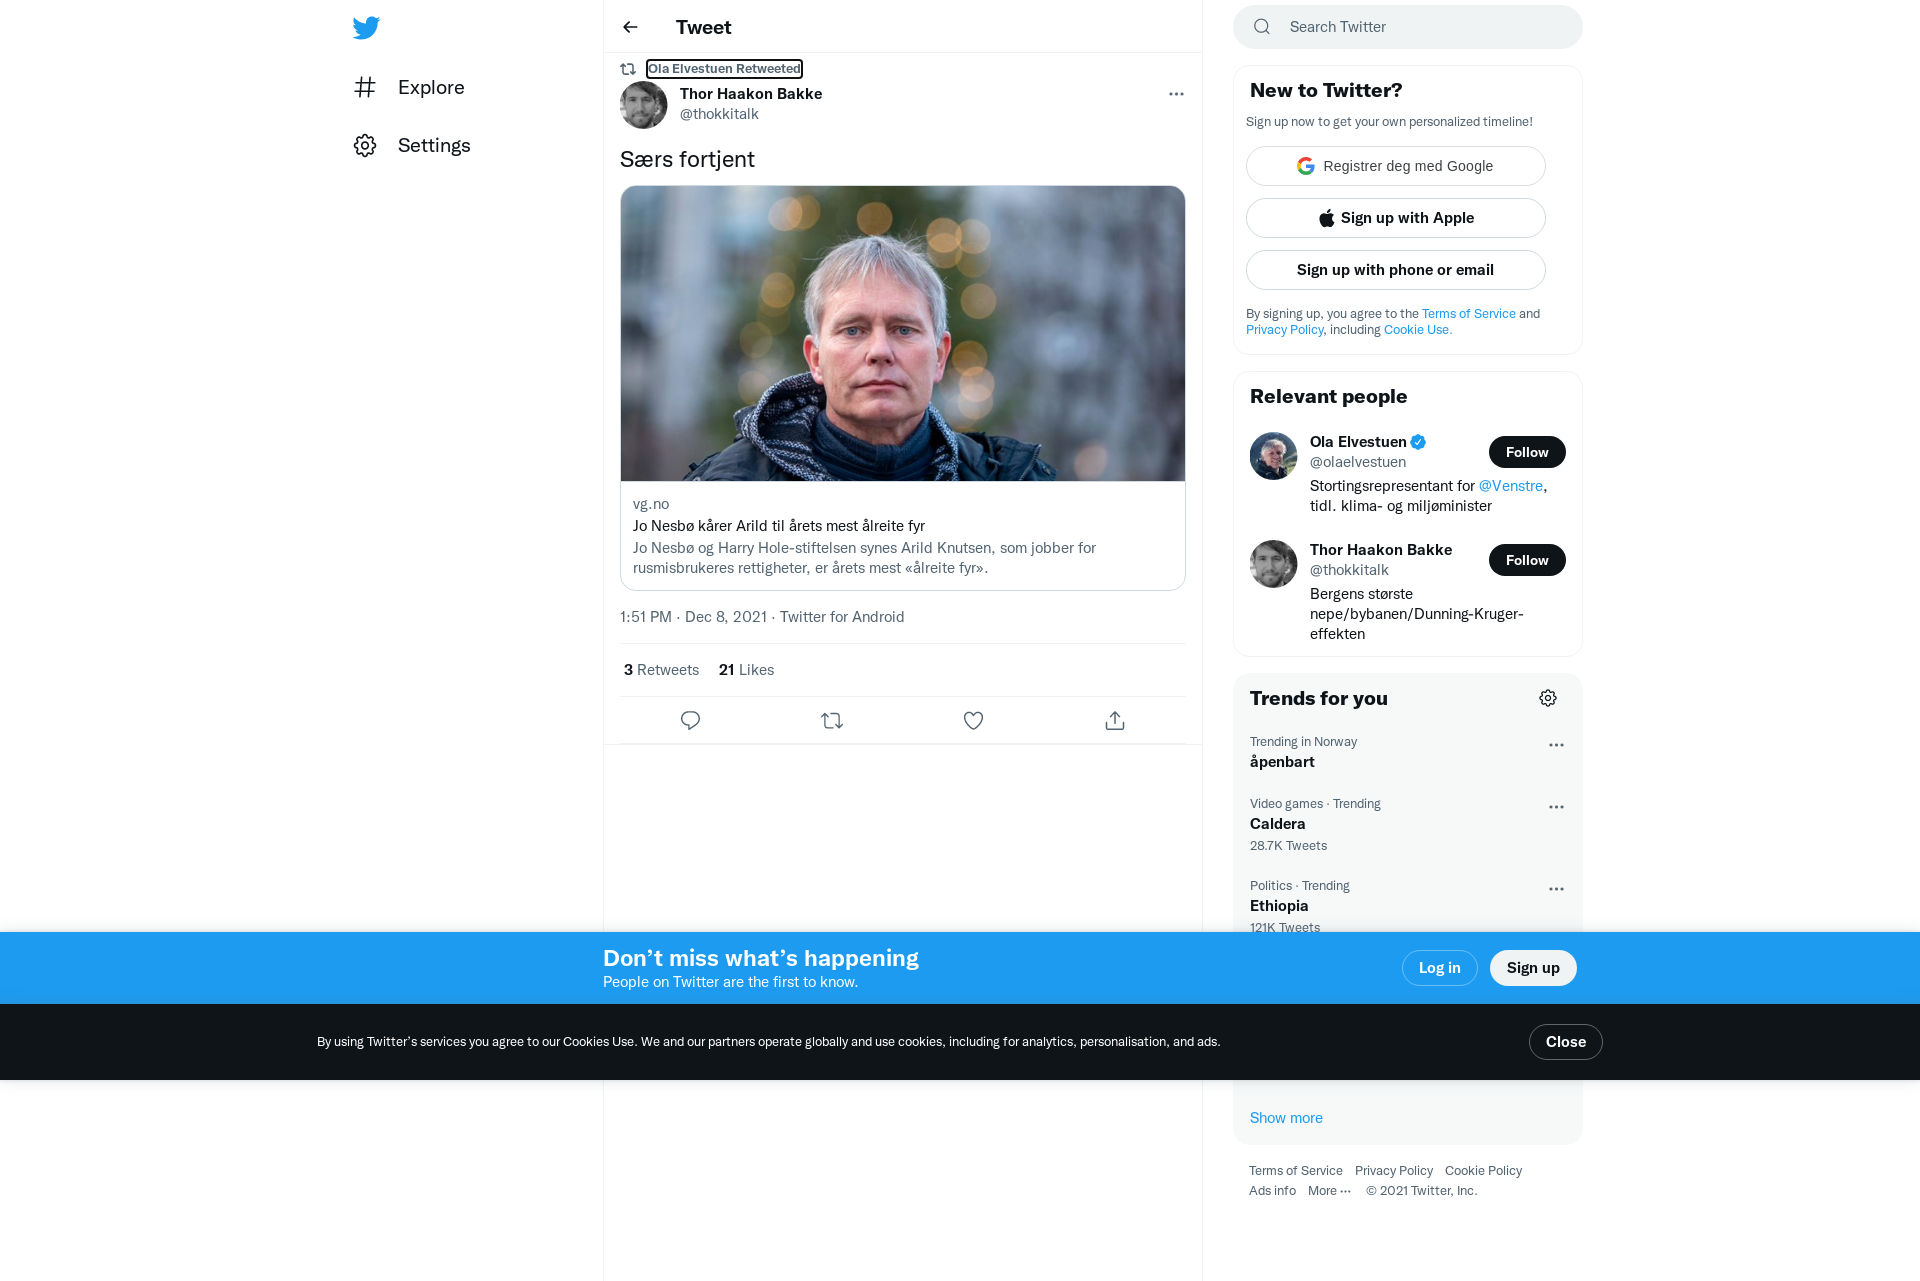Expand options for åpenbart trend

pyautogui.click(x=1556, y=745)
